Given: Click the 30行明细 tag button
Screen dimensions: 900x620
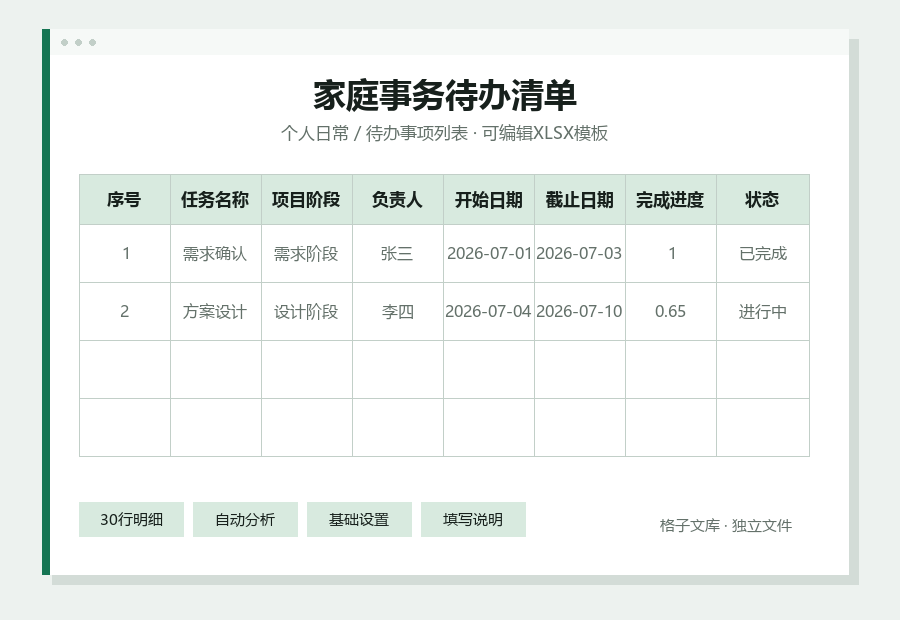Looking at the screenshot, I should pyautogui.click(x=131, y=520).
